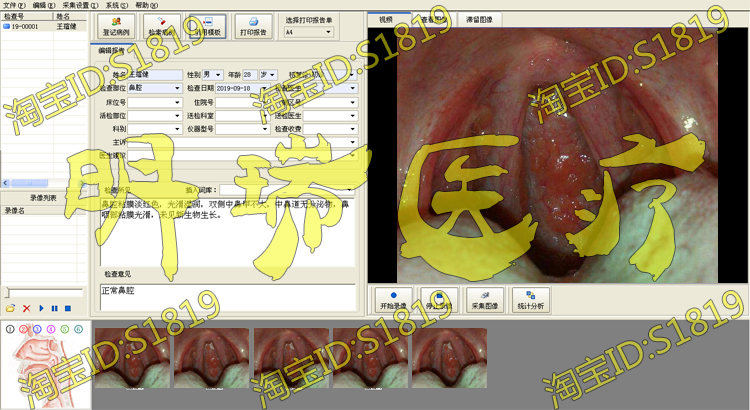Open the 采集设置 menu

tap(80, 5)
